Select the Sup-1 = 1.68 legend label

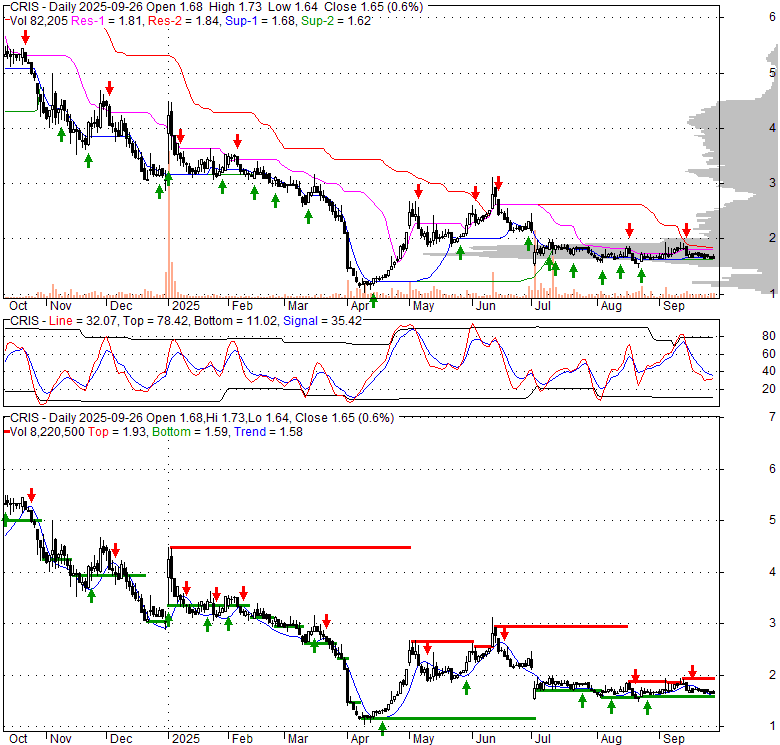[260, 21]
